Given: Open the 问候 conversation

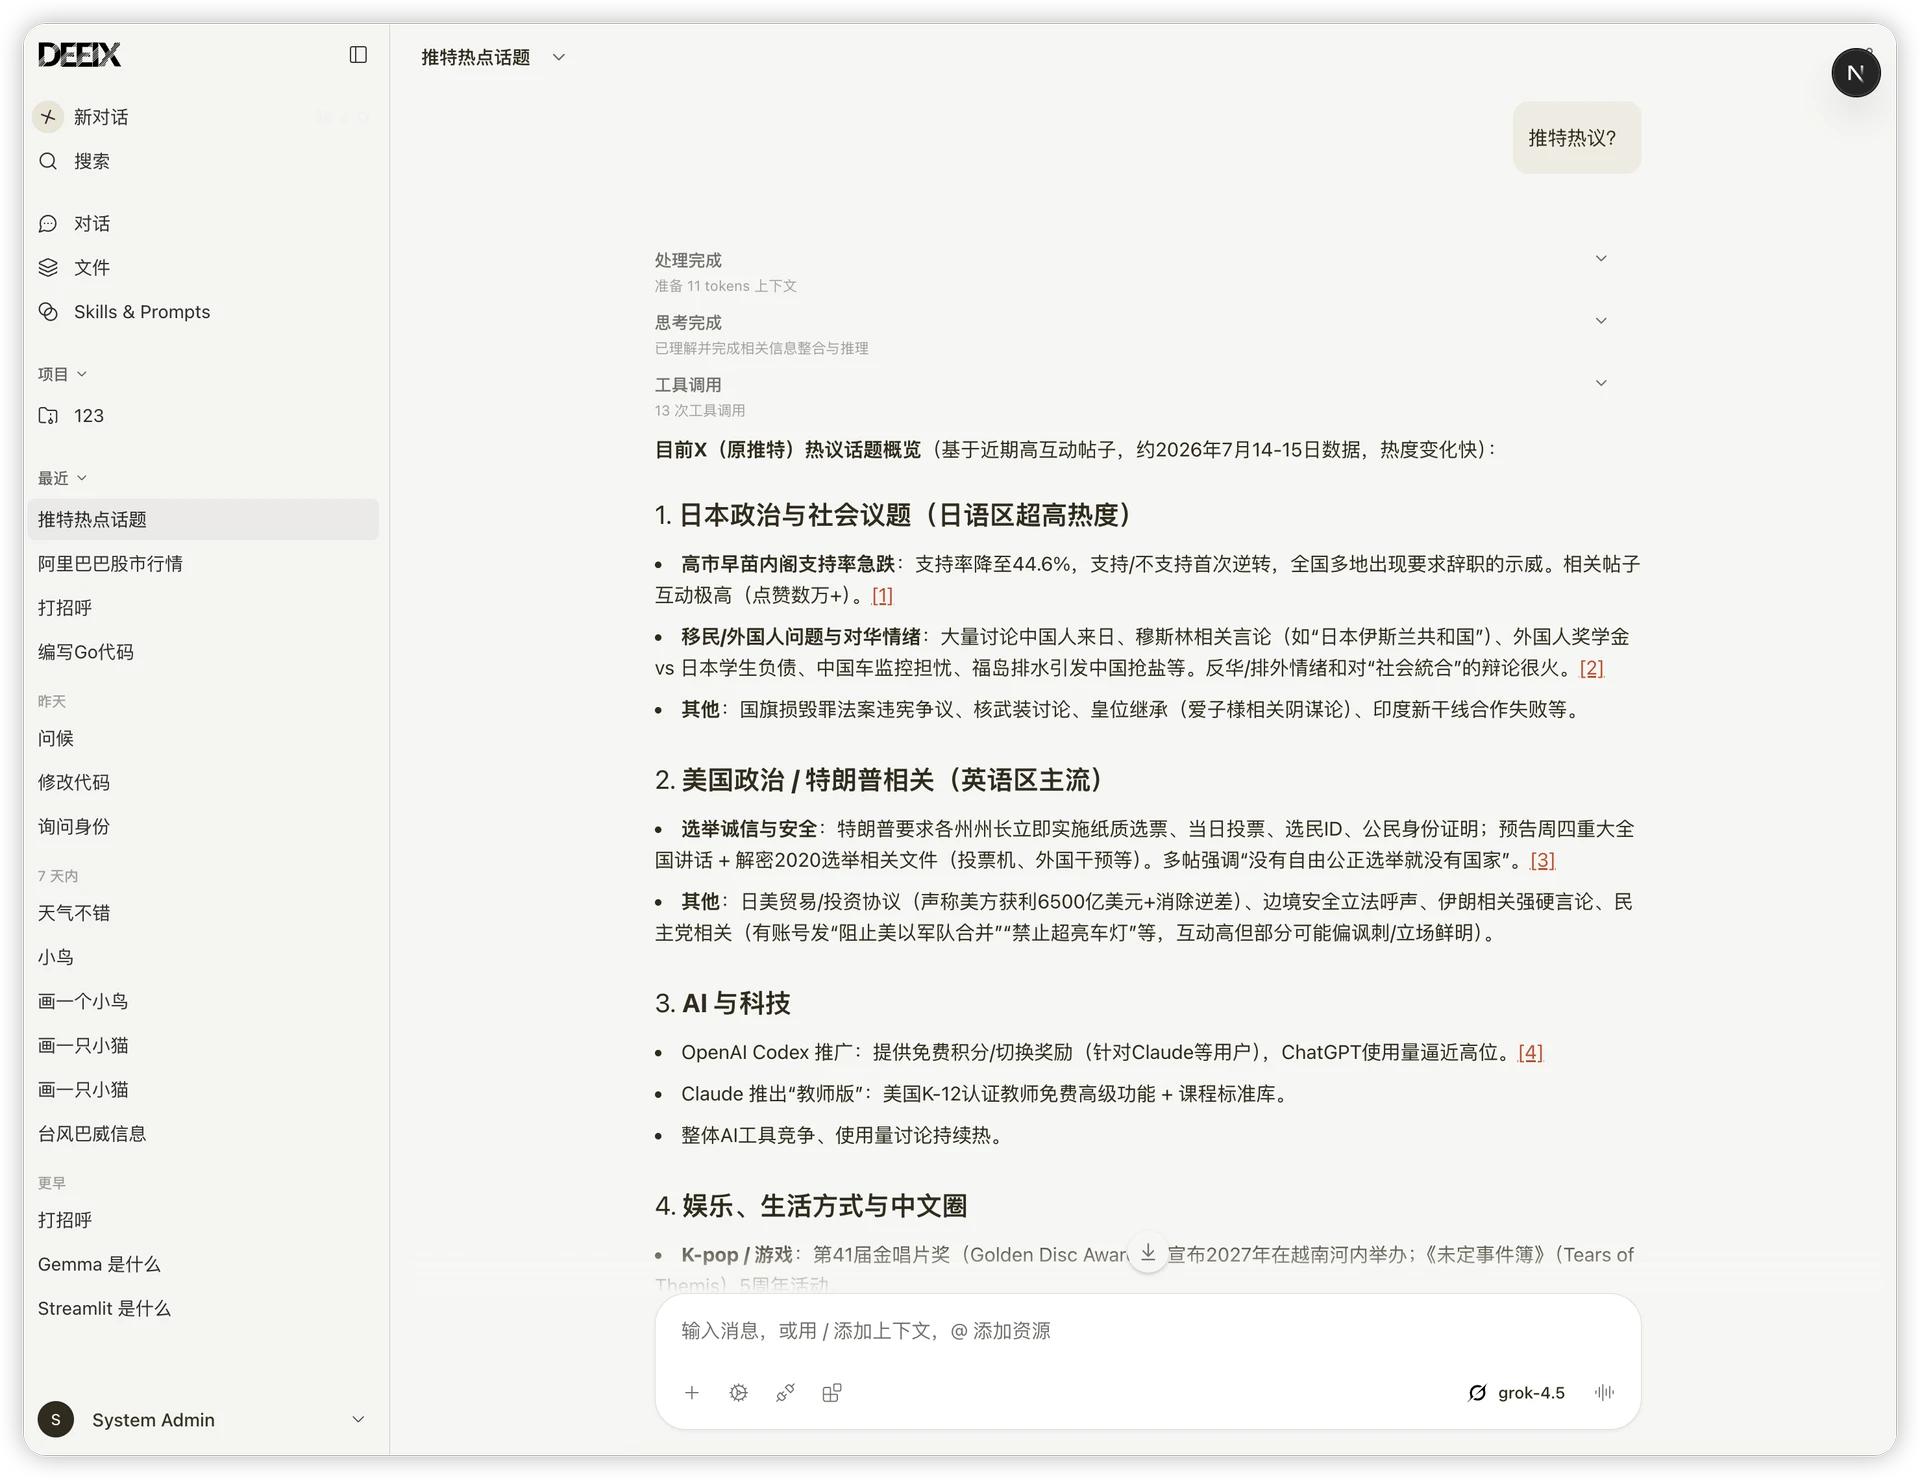Looking at the screenshot, I should (x=203, y=738).
